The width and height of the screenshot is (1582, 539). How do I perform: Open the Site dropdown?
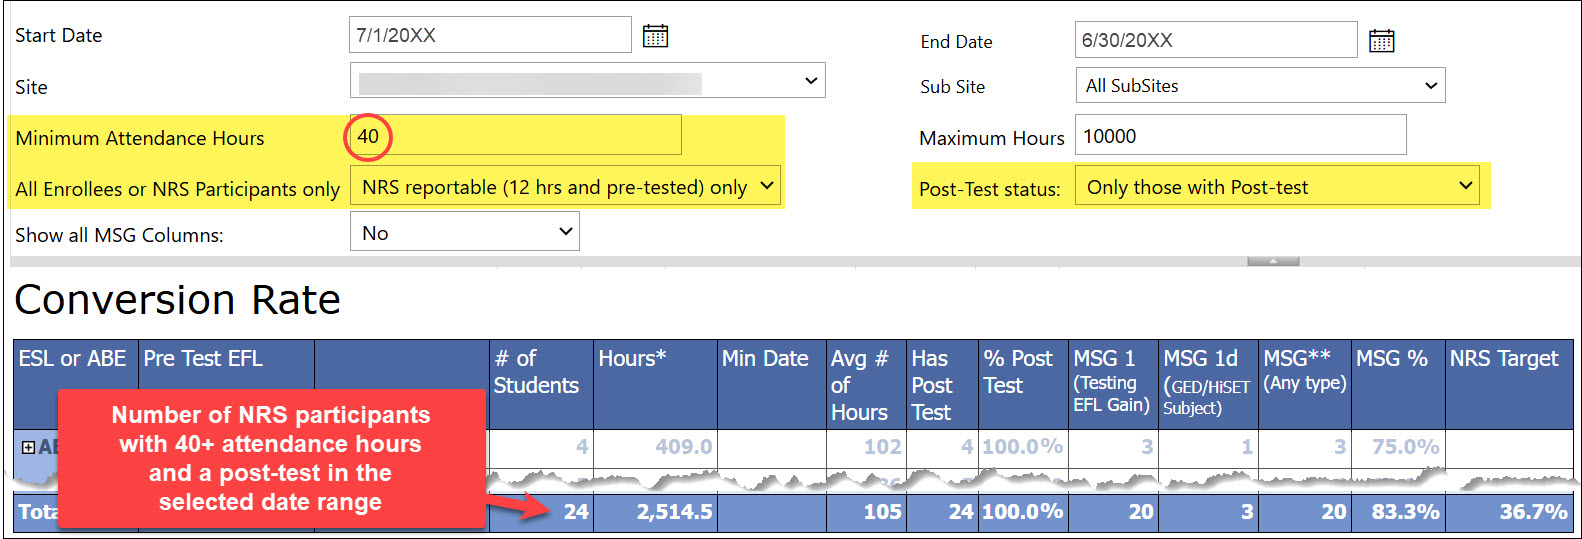(x=587, y=81)
